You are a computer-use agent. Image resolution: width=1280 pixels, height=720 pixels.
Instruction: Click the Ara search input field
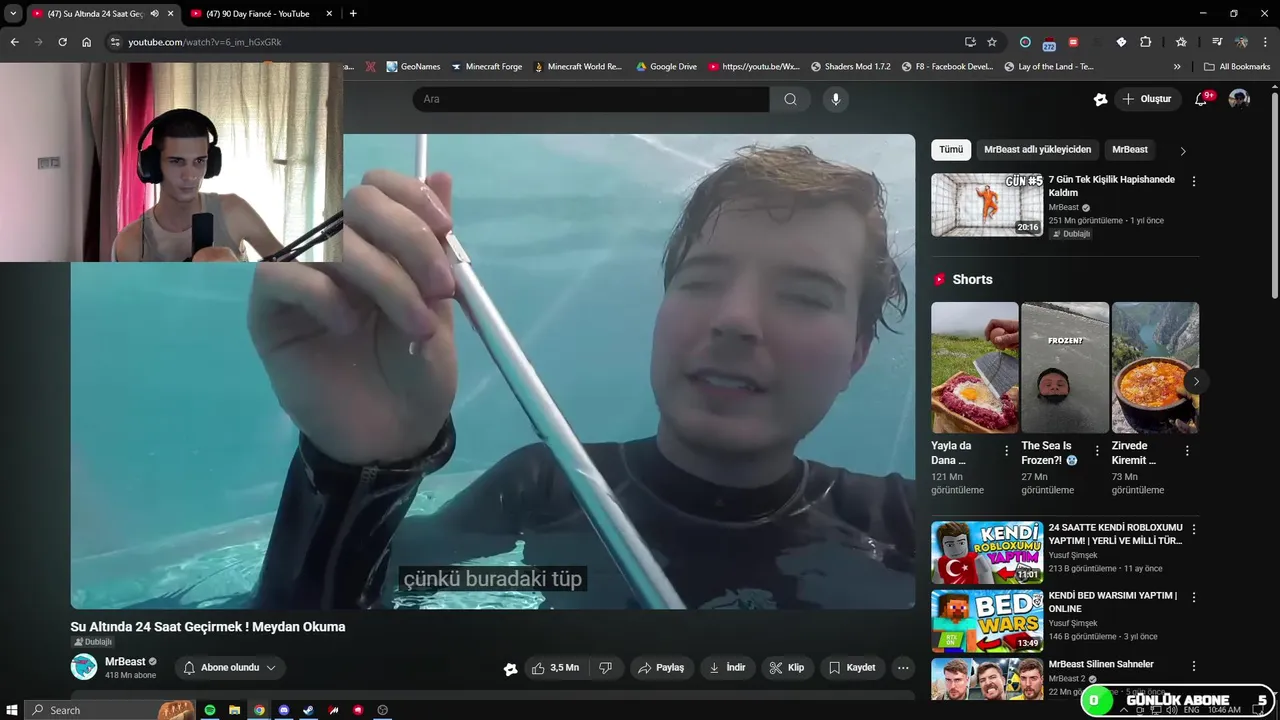(591, 99)
